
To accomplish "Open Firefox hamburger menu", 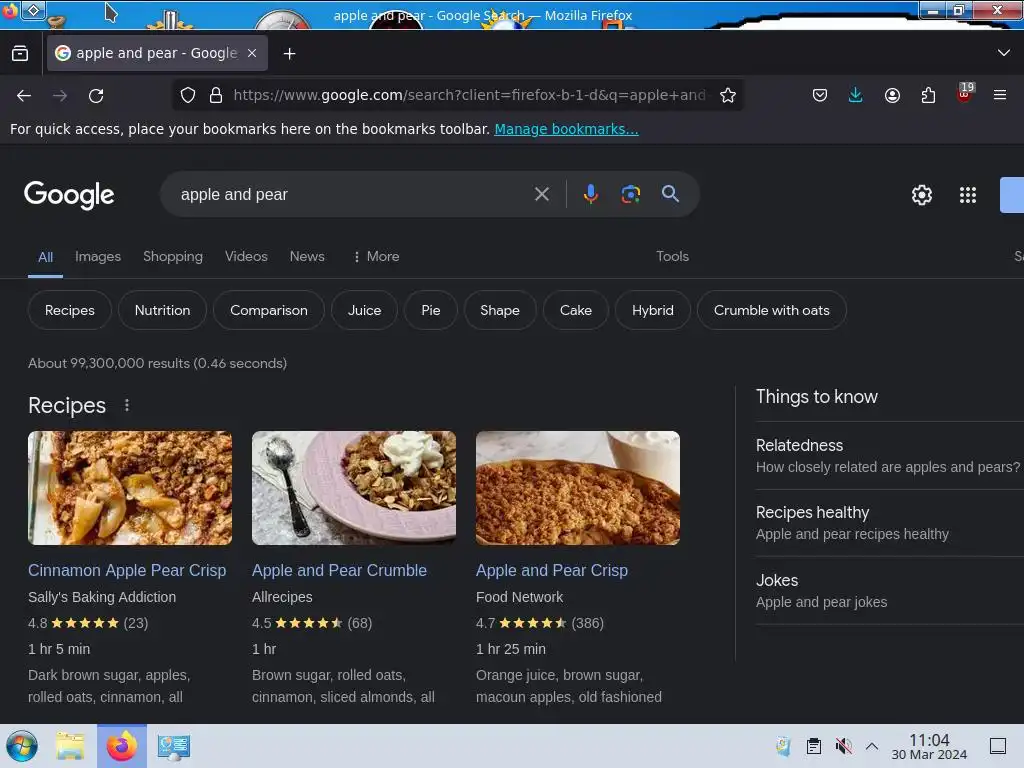I will (x=999, y=95).
